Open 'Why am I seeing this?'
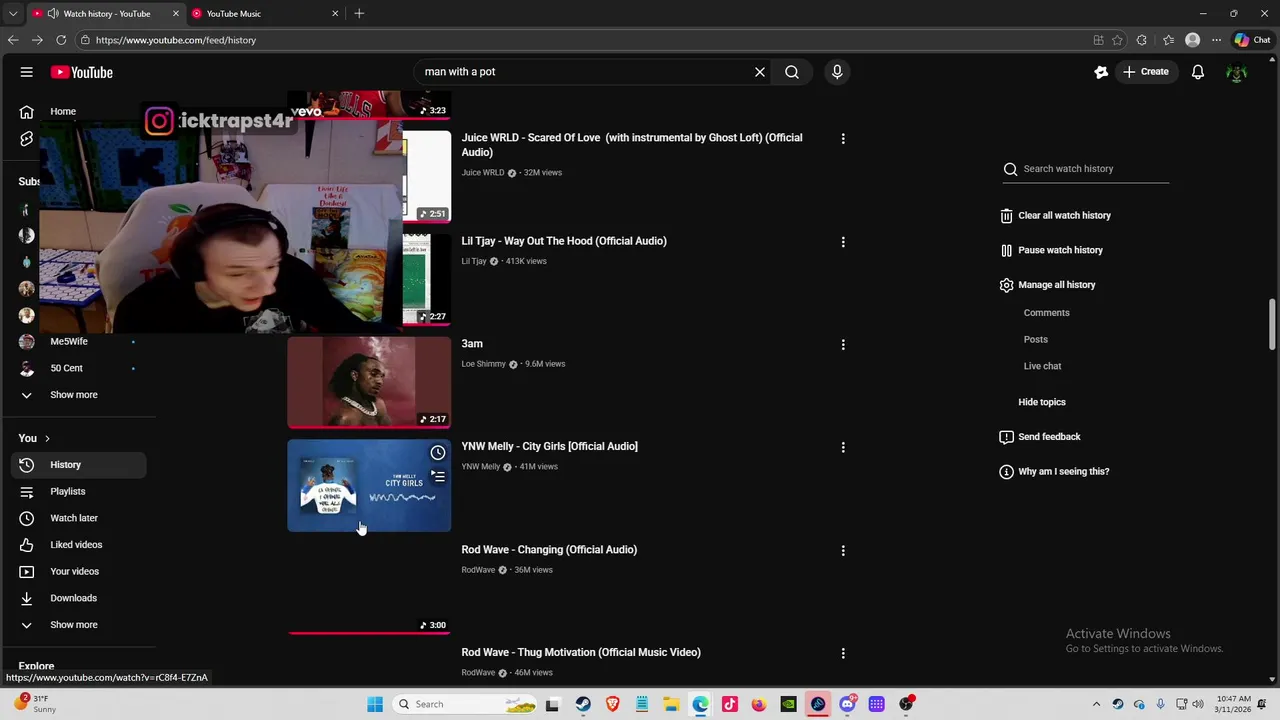Image resolution: width=1280 pixels, height=720 pixels. (x=1054, y=472)
